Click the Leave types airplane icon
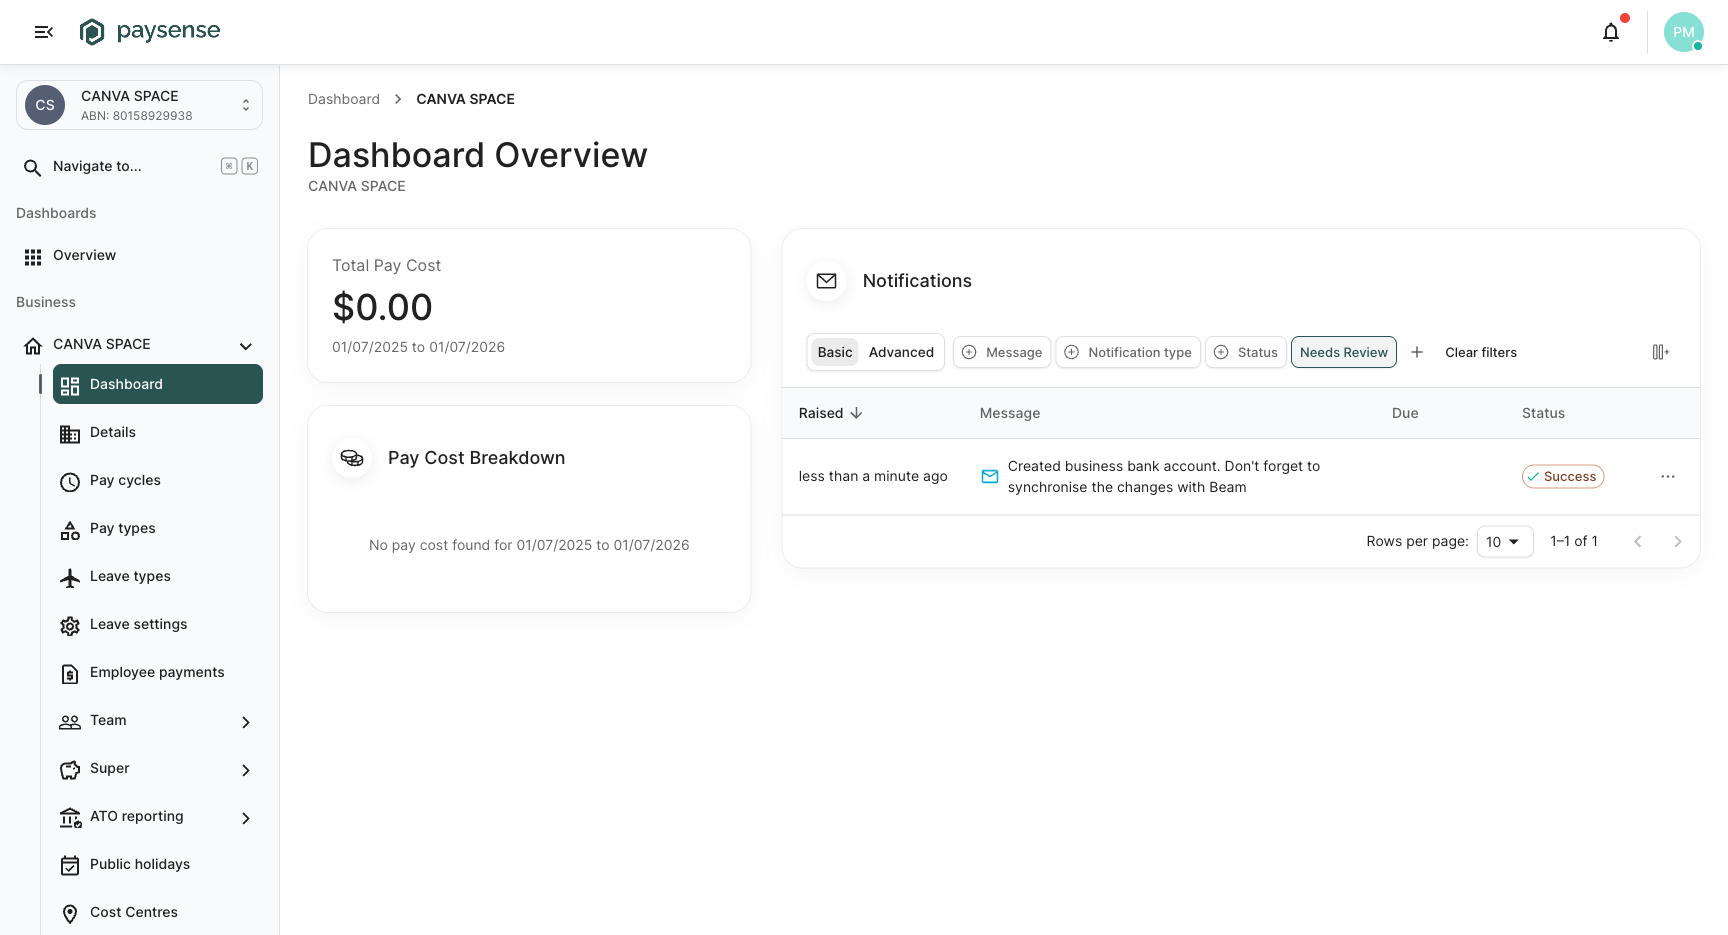1728x935 pixels. [70, 578]
